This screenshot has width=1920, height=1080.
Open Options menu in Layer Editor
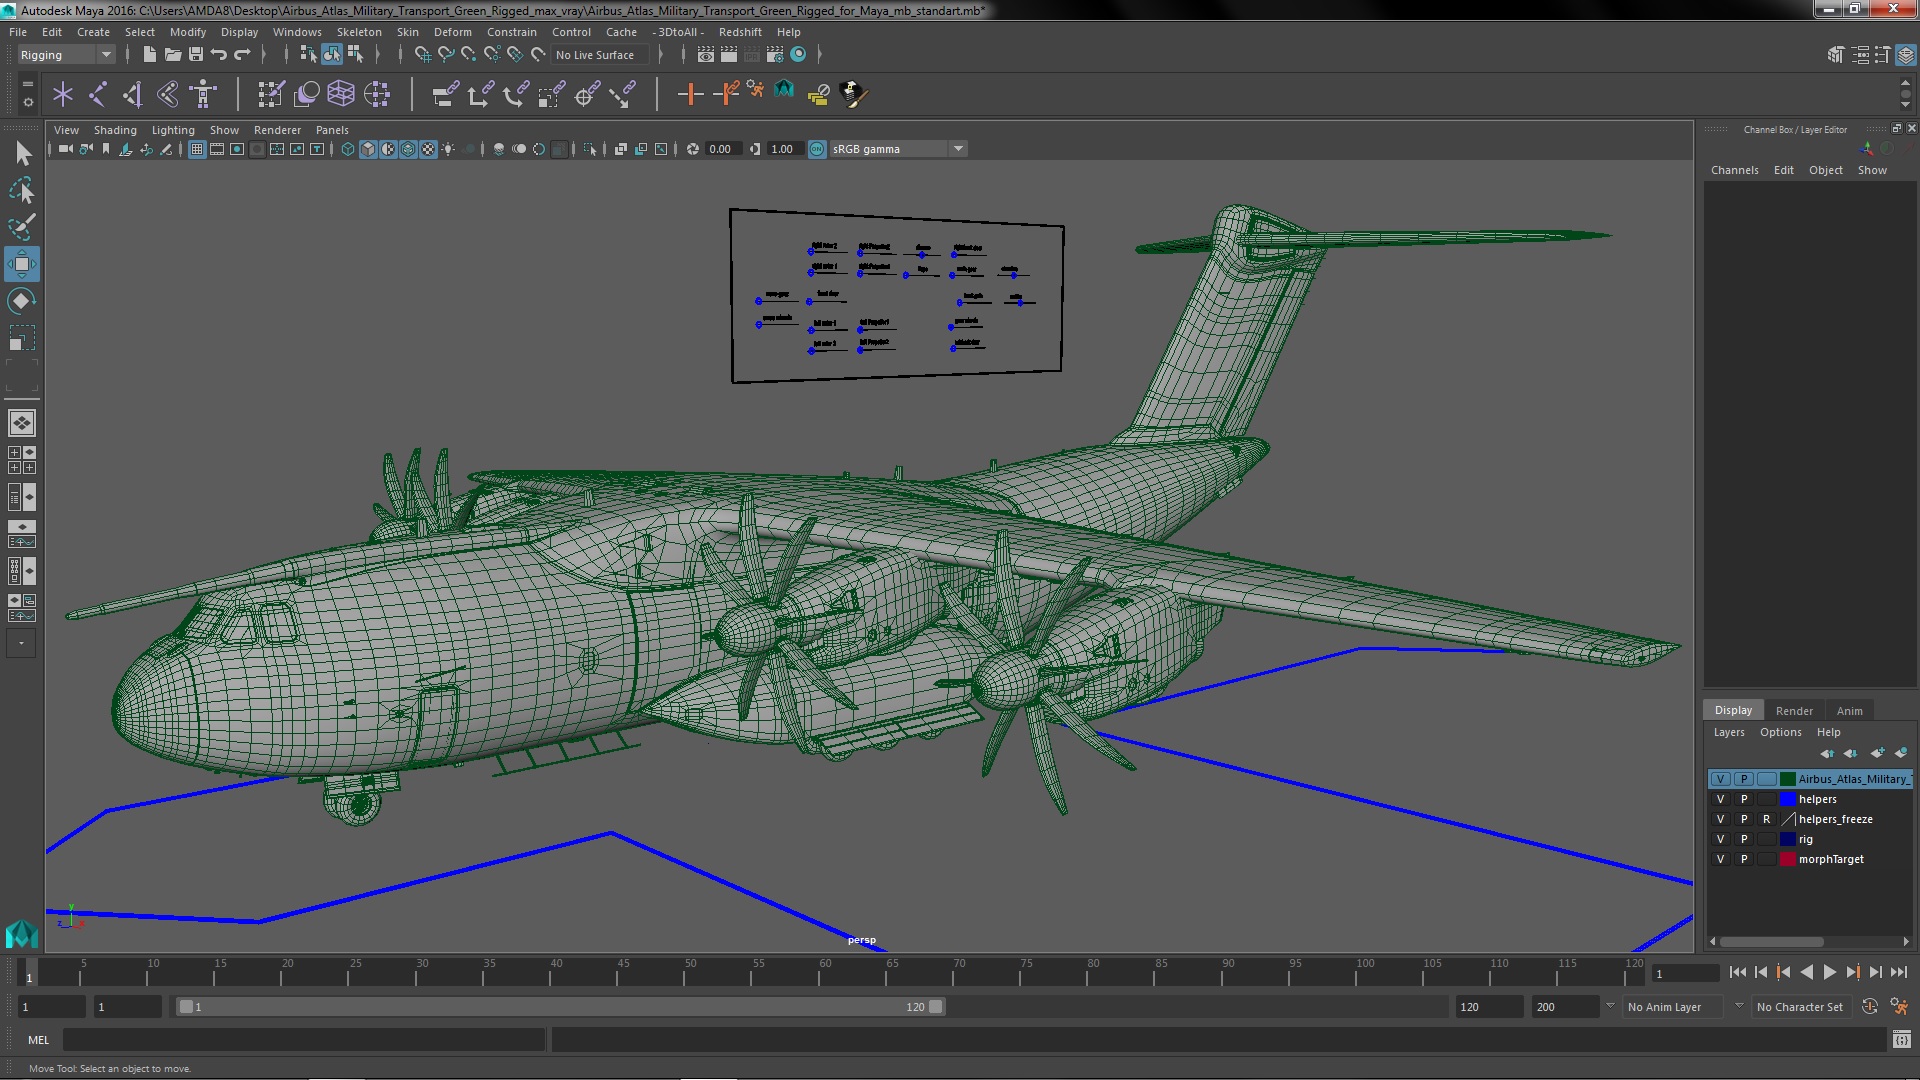[1780, 732]
